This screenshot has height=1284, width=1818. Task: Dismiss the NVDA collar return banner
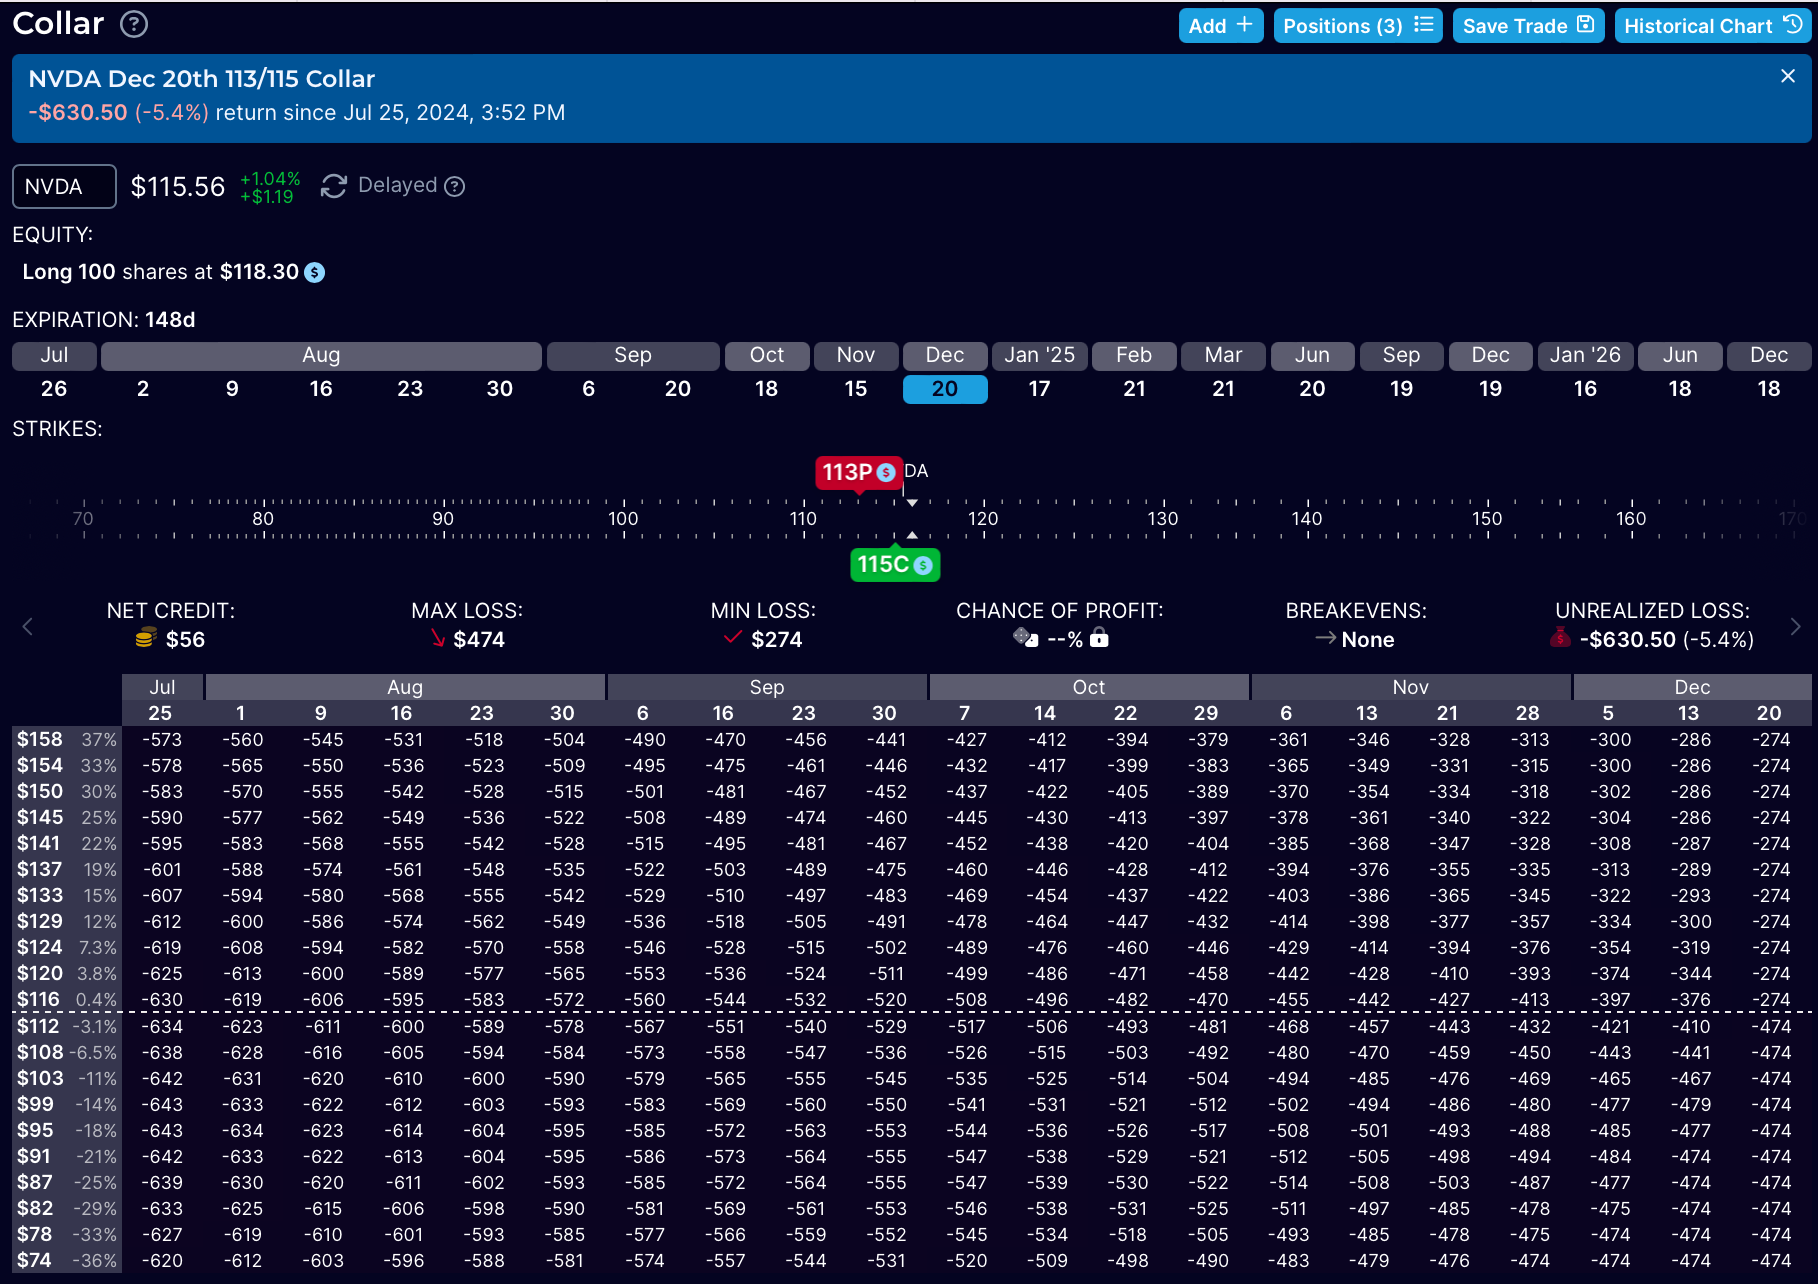click(1788, 76)
